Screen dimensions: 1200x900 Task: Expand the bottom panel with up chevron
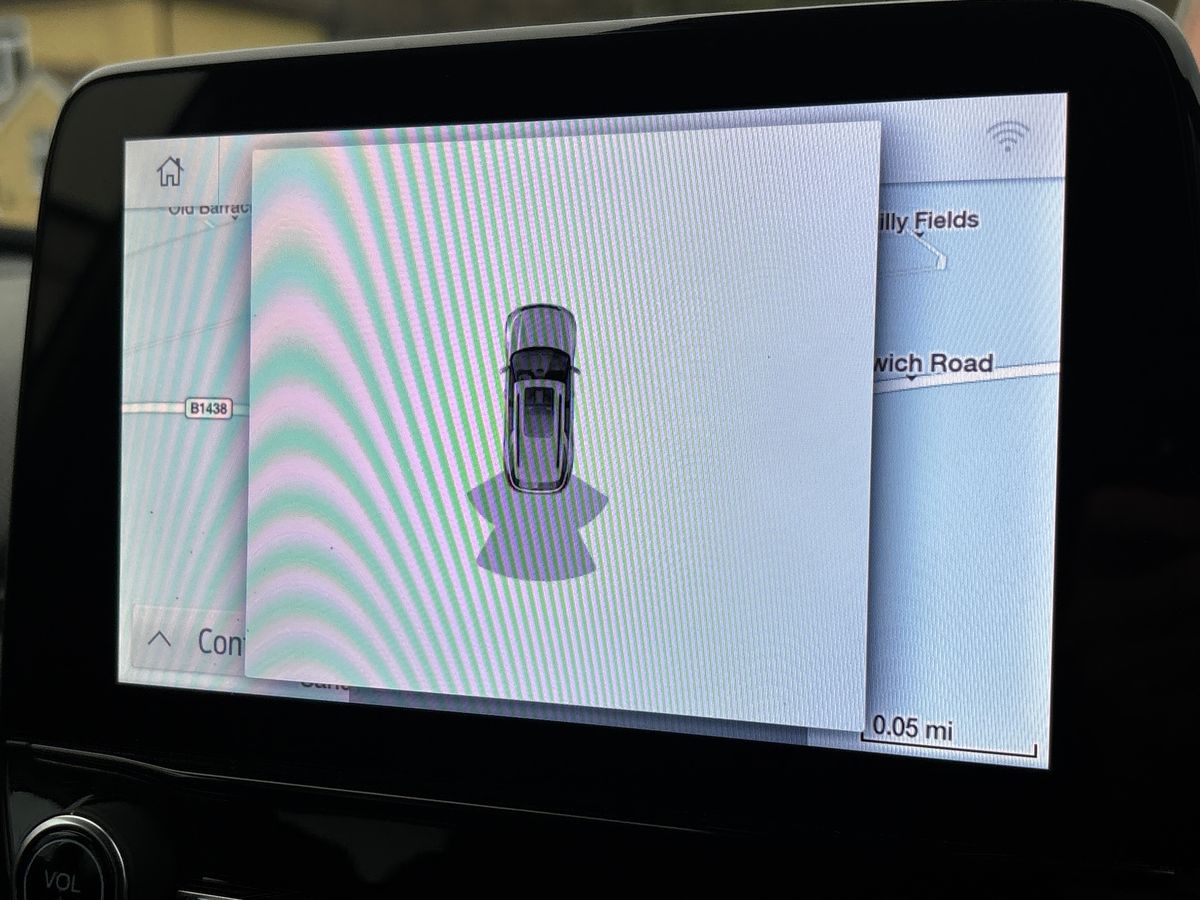click(159, 640)
